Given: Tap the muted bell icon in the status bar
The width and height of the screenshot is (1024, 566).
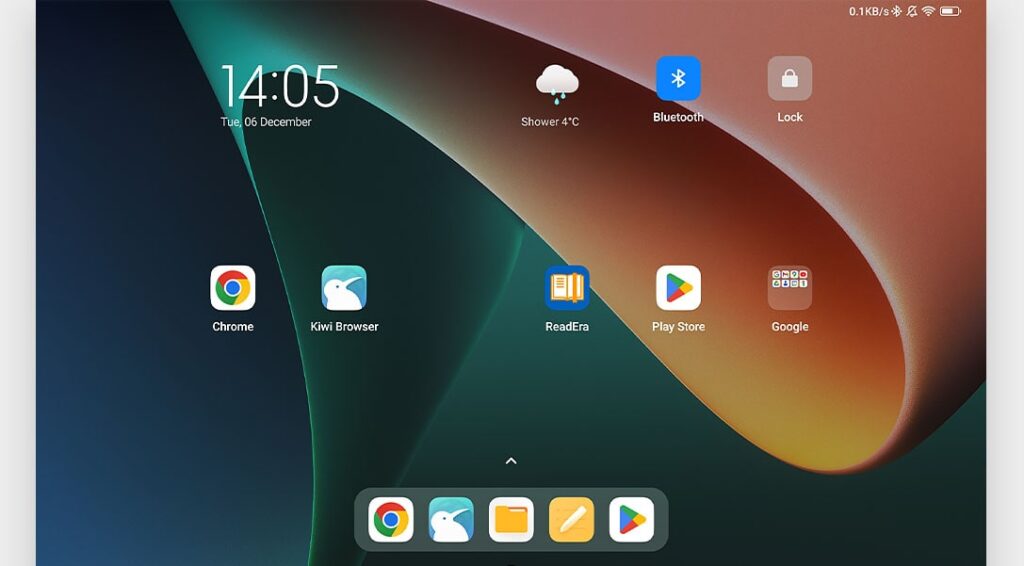Looking at the screenshot, I should 912,11.
